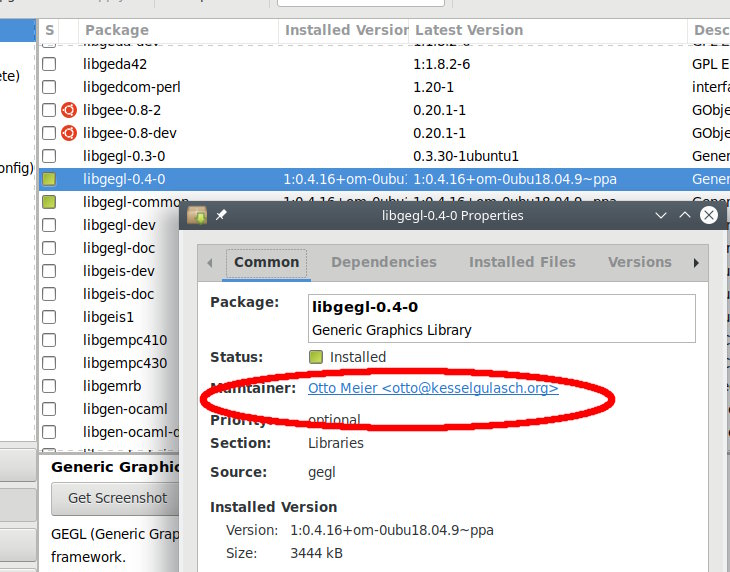Click the Ubuntu logo icon beside libgee-0.8-dev
Viewport: 730px width, 572px height.
[69, 133]
